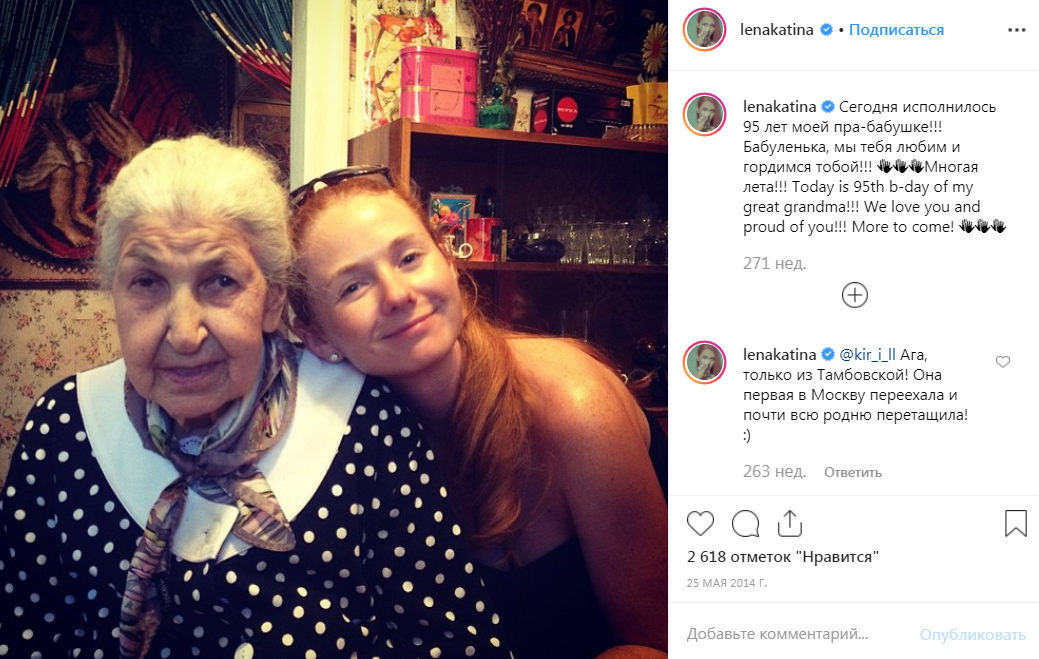This screenshot has height=659, width=1039.
Task: Like the post with the heart icon
Action: click(701, 523)
